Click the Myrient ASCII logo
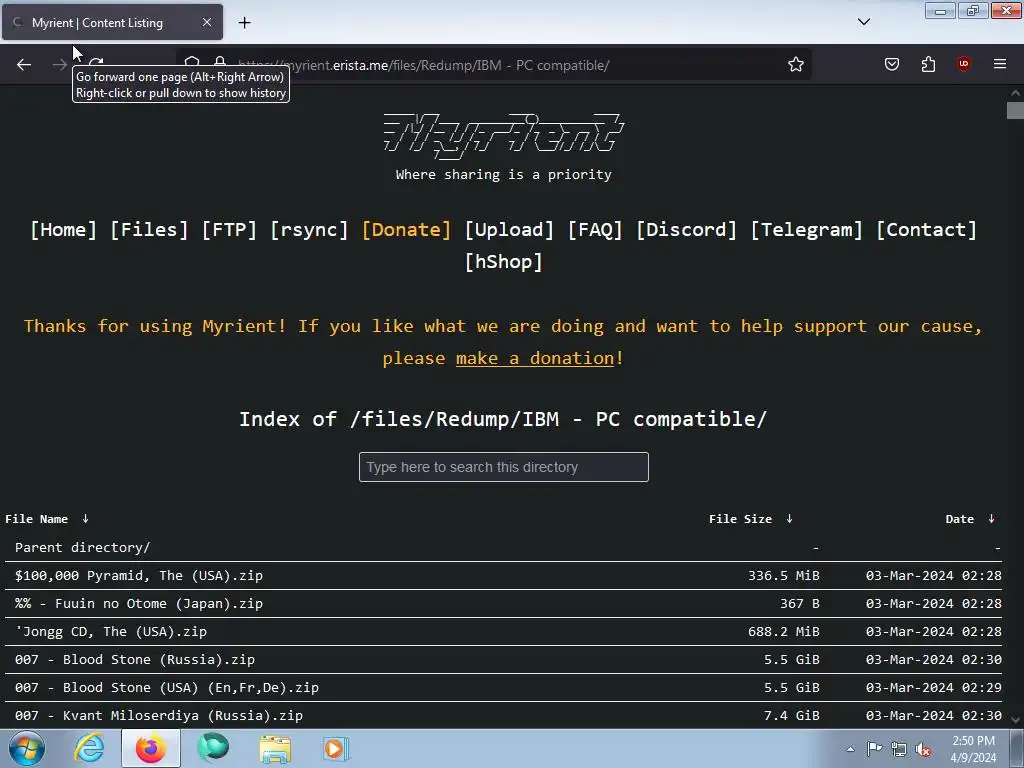This screenshot has height=768, width=1024. [x=504, y=136]
